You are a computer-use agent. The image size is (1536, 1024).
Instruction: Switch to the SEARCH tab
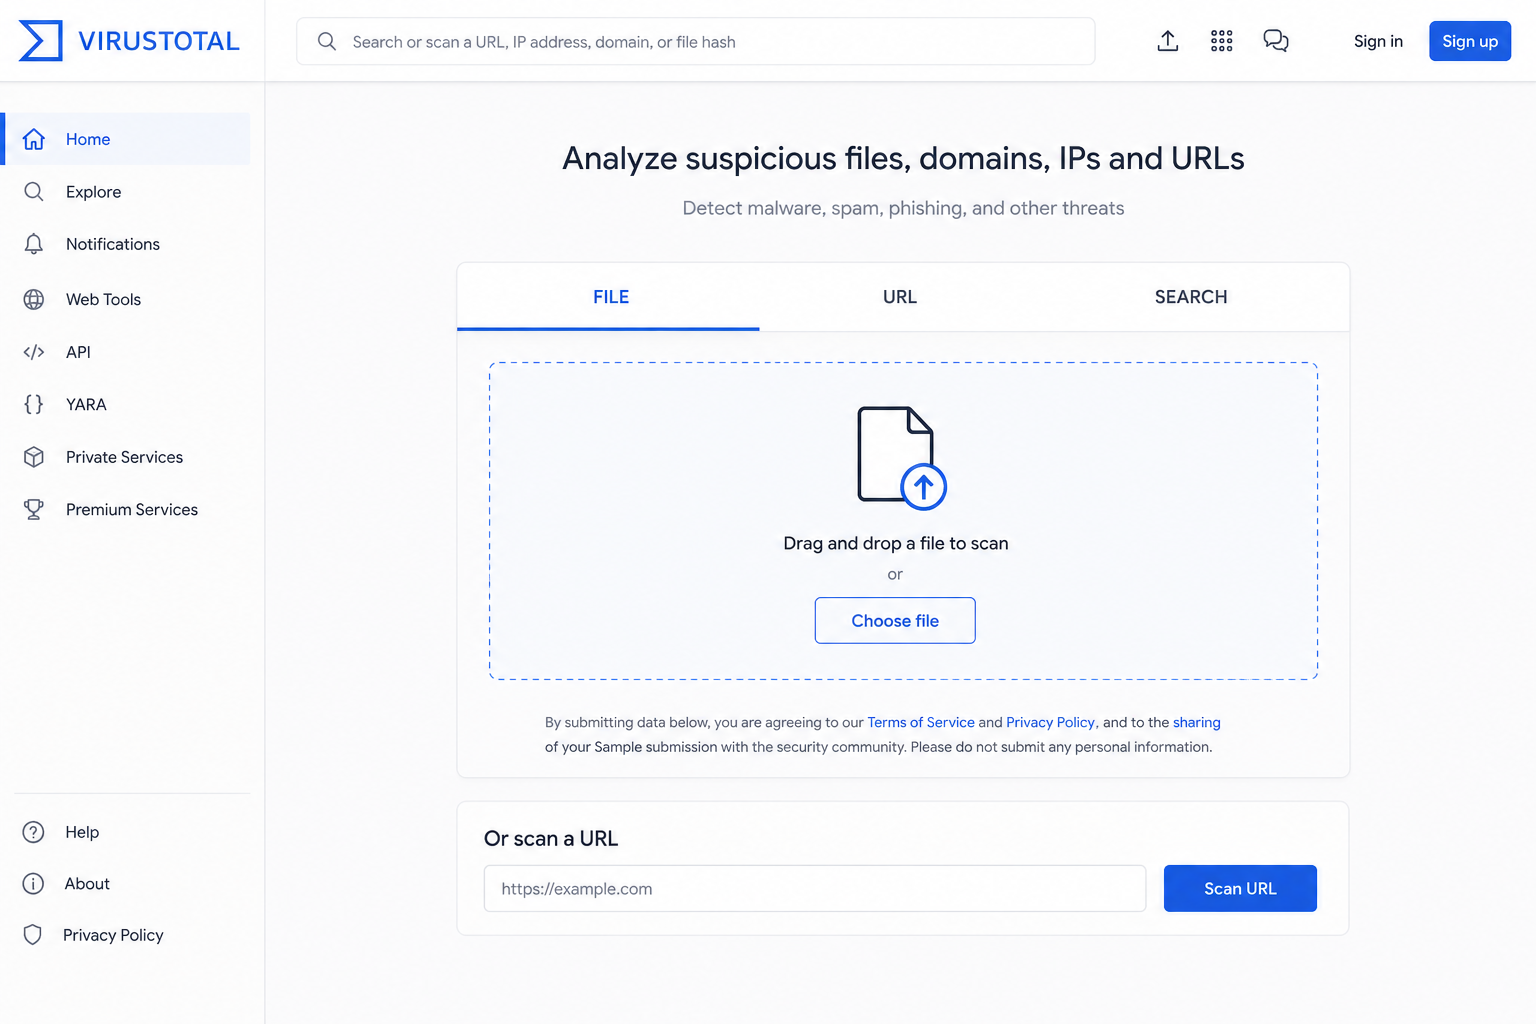1191,297
